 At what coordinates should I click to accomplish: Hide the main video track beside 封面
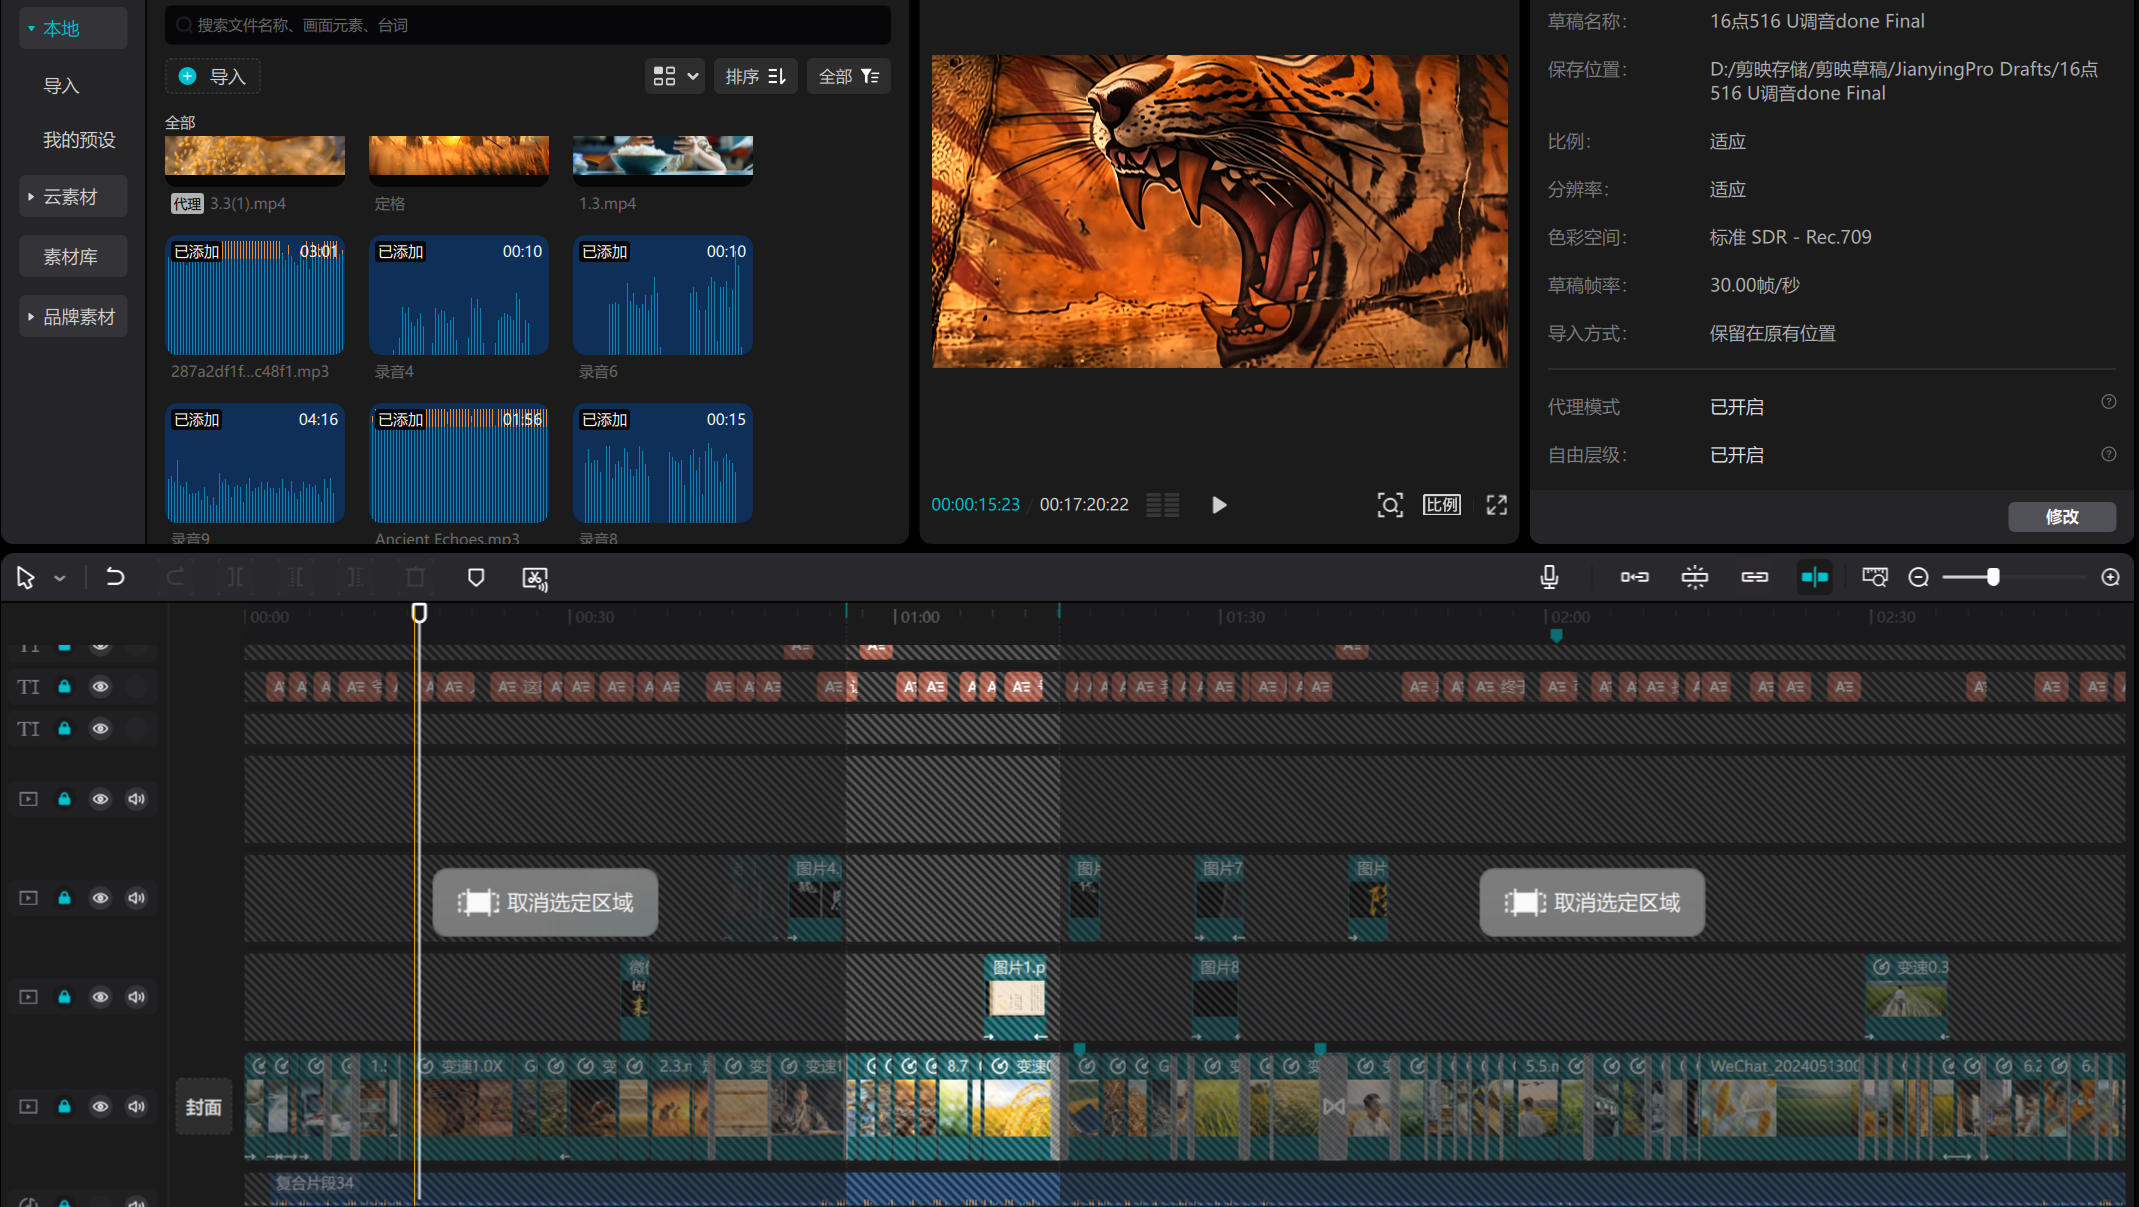click(100, 1107)
